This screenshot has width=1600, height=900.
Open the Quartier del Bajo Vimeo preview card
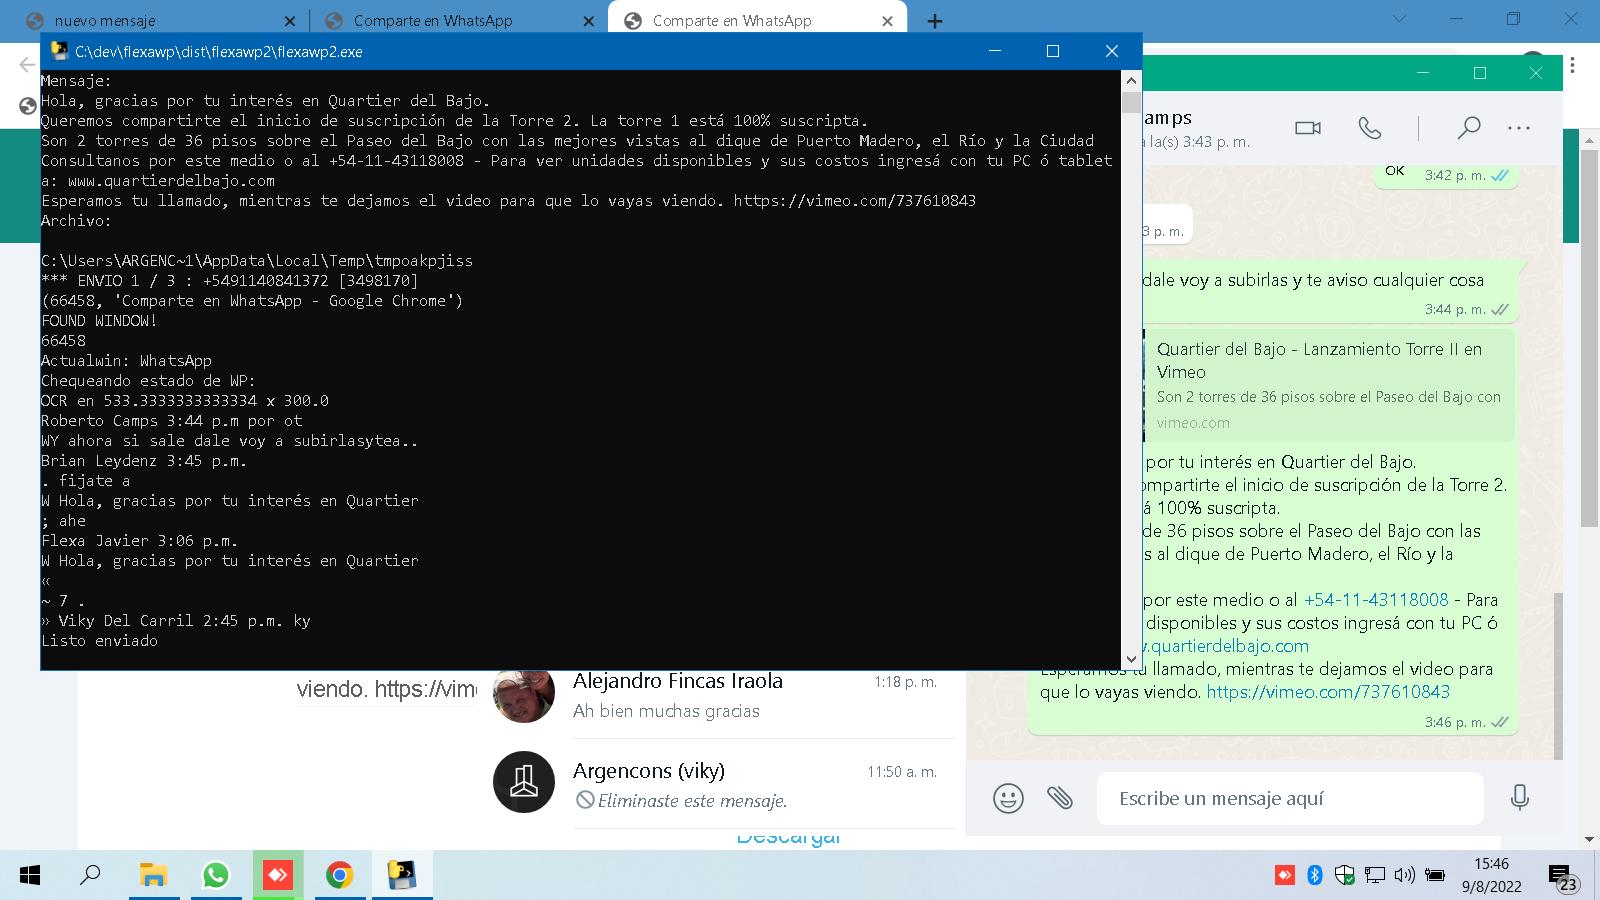(x=1328, y=385)
